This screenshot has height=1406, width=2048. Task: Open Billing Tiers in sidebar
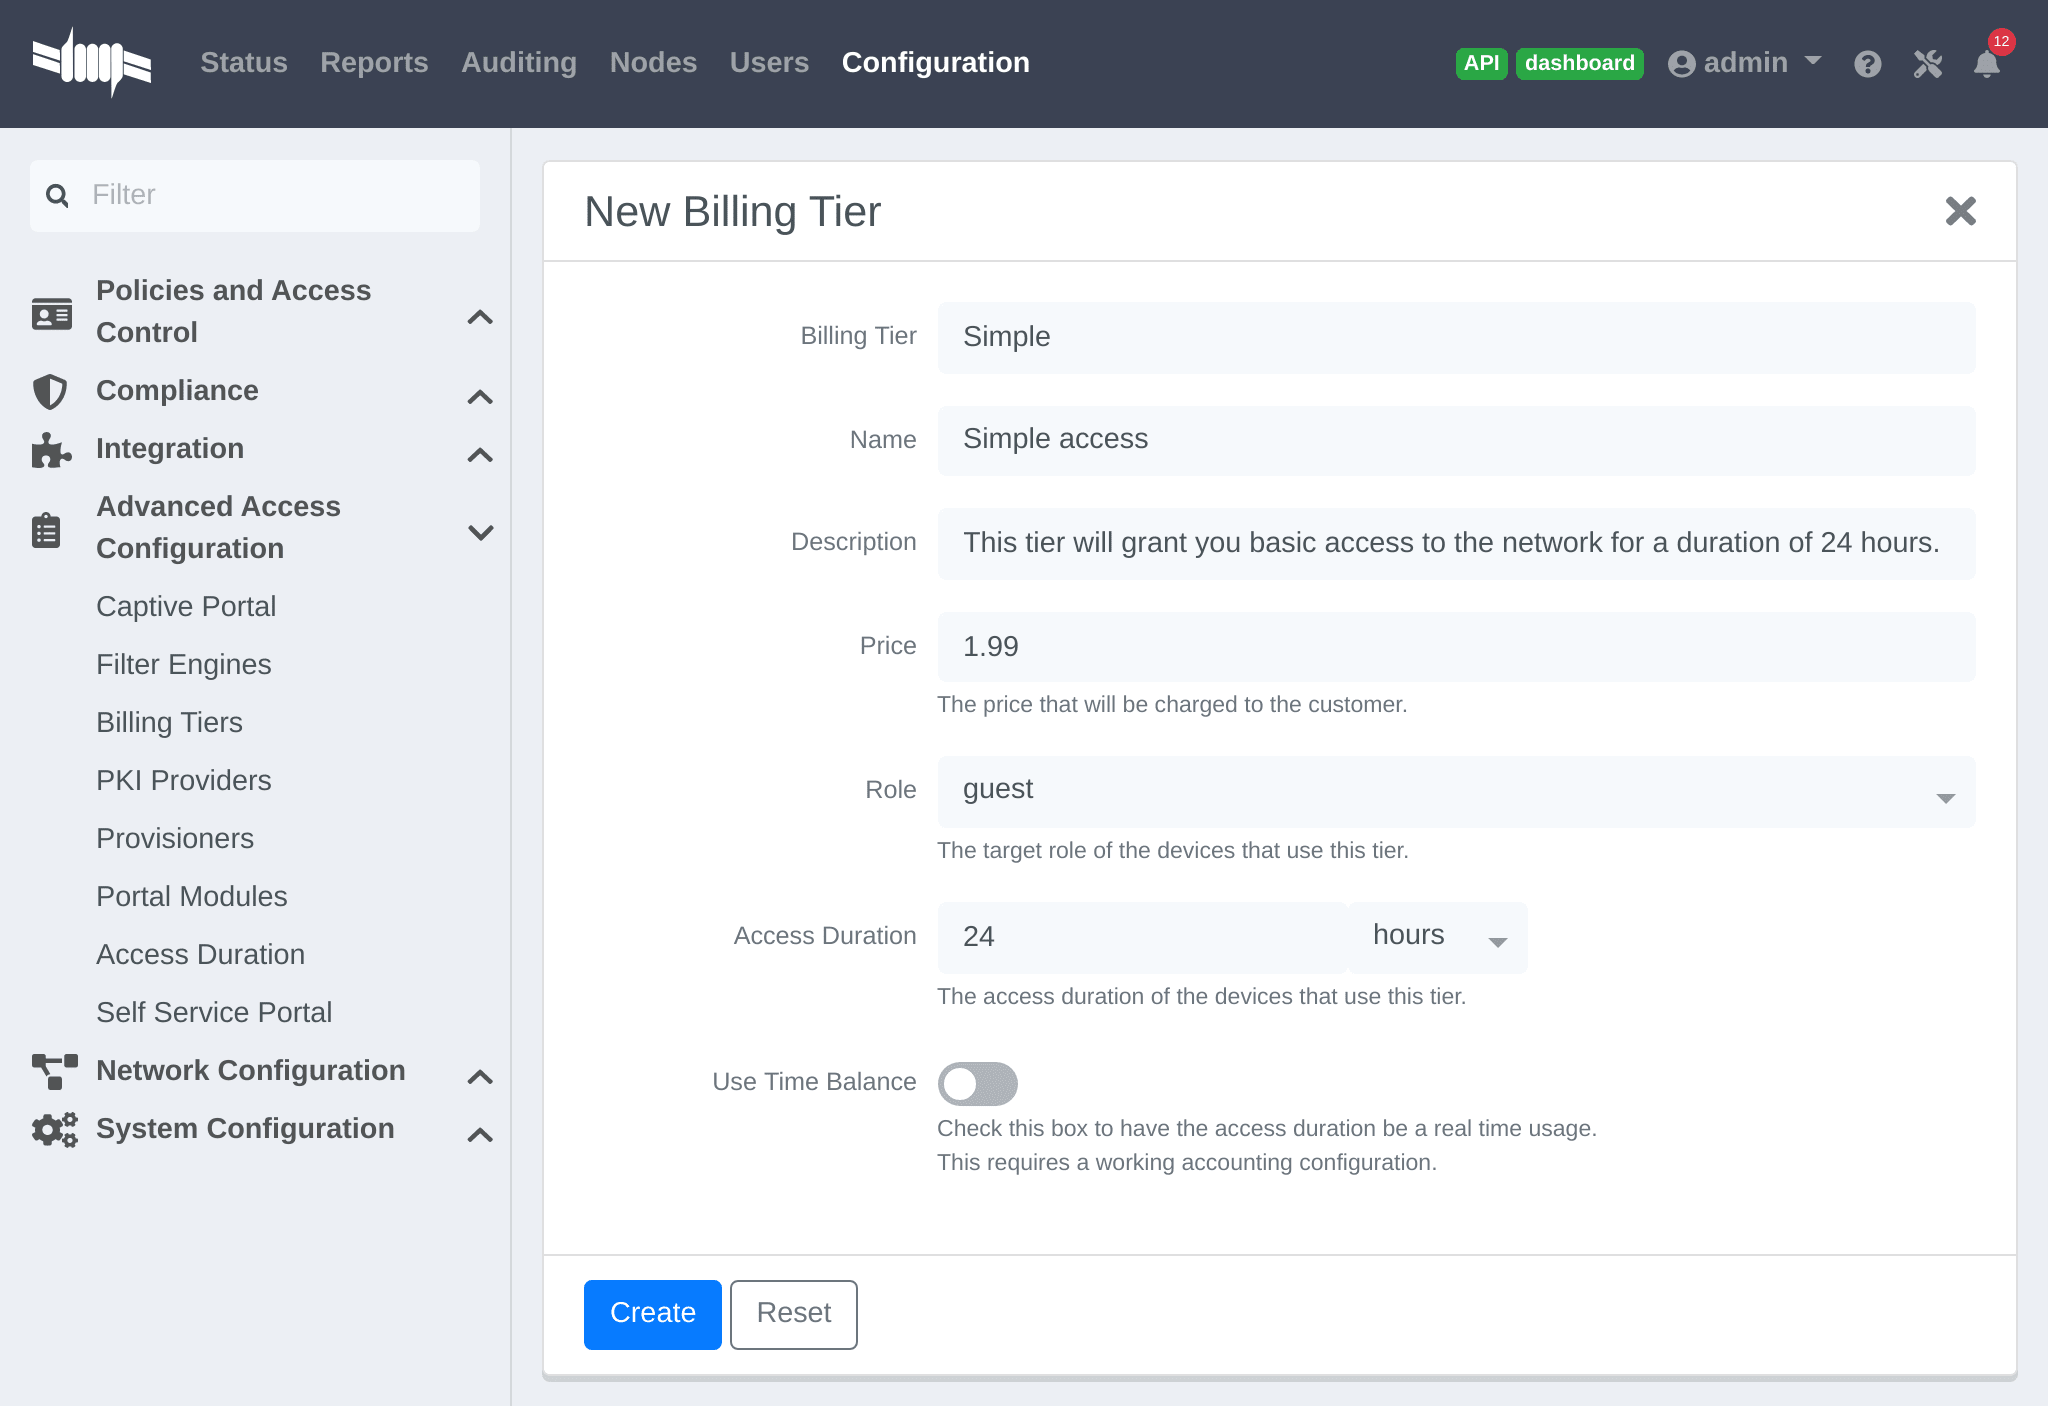pyautogui.click(x=169, y=722)
